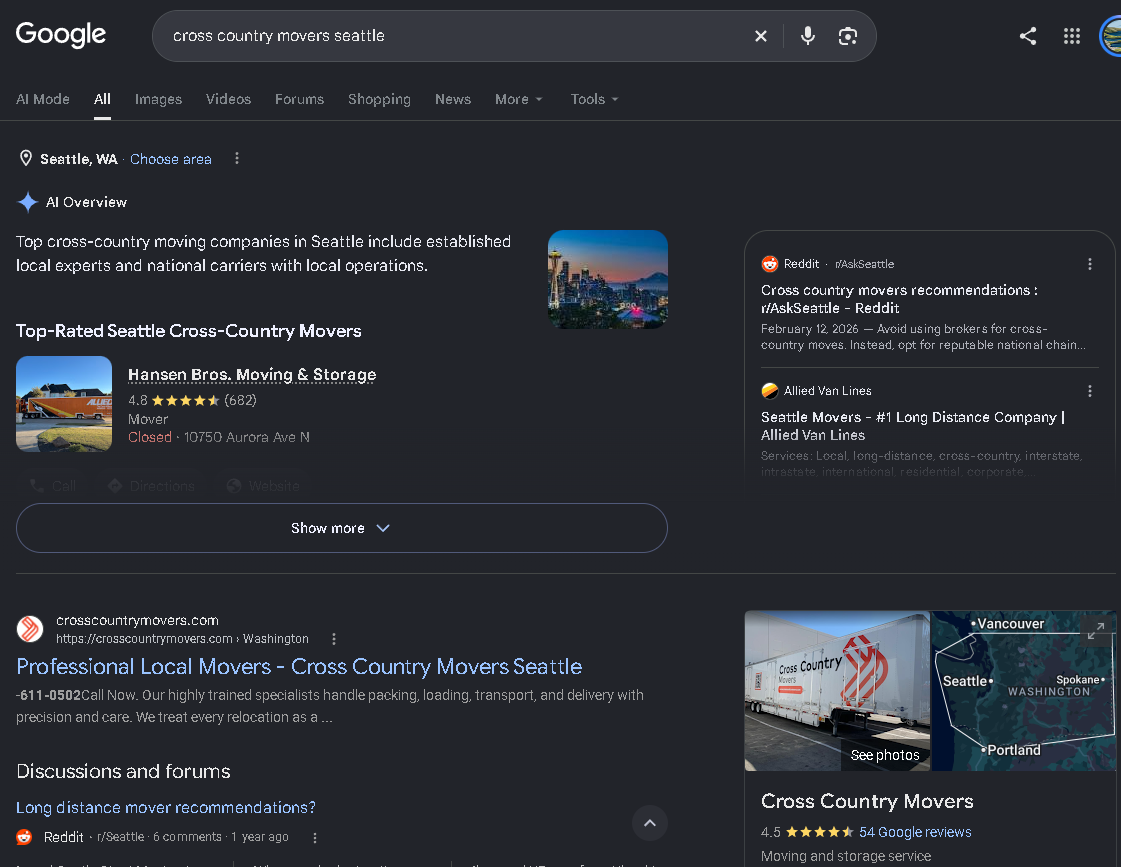This screenshot has height=867, width=1121.
Task: Click the location pin icon beside Seattle, WA
Action: [x=26, y=158]
